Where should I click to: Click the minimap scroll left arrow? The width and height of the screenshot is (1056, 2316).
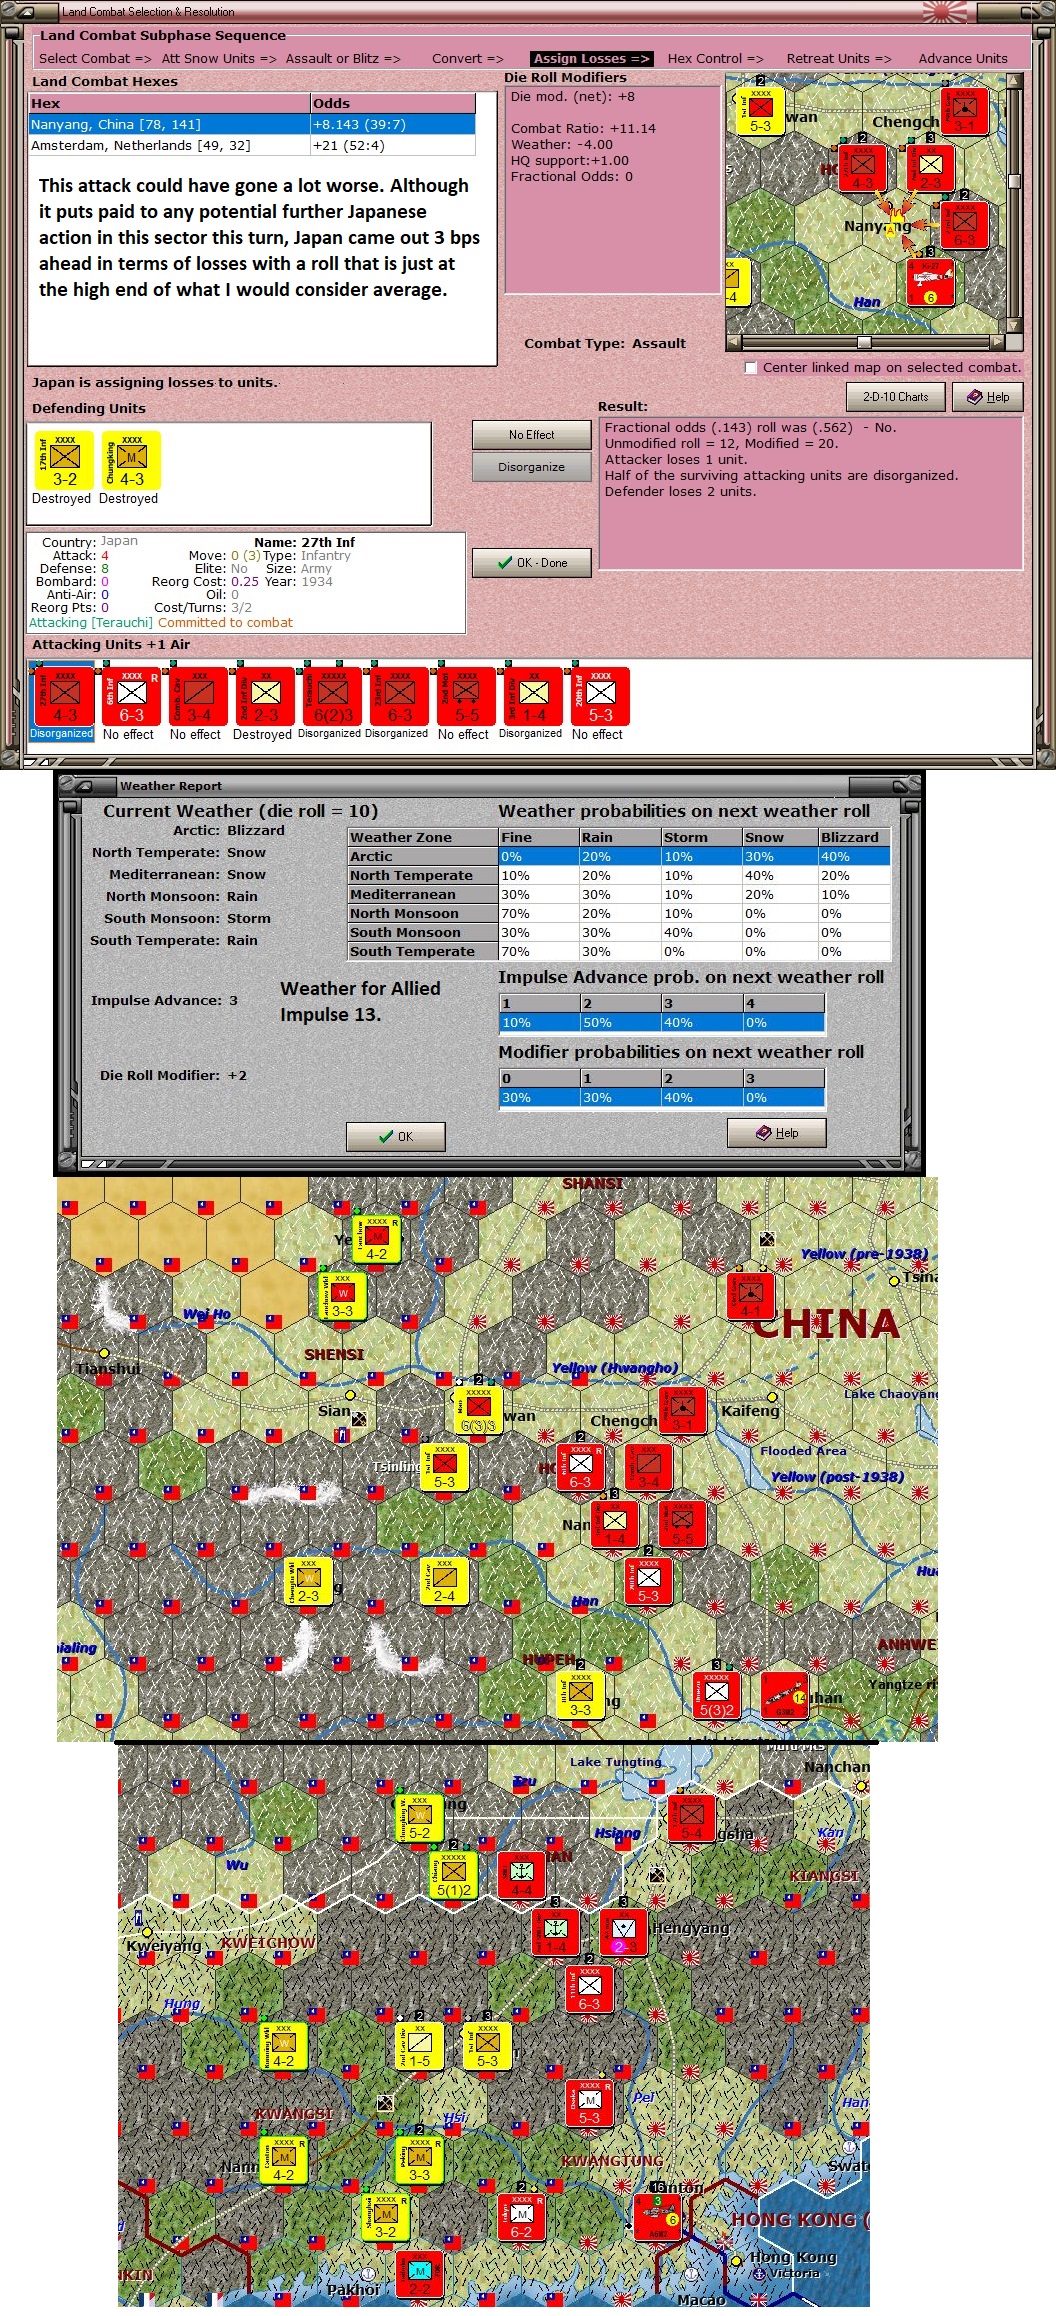point(733,342)
